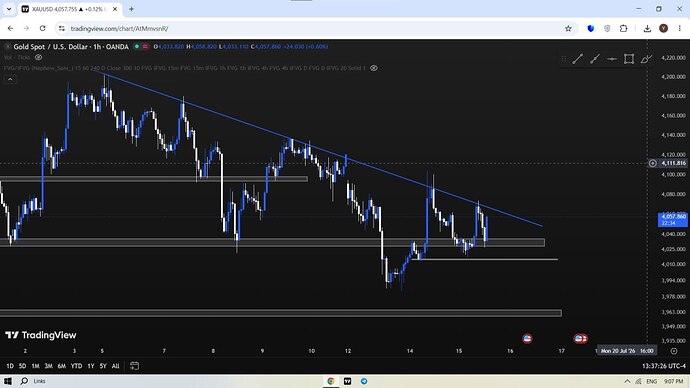
Task: Show All data range on chart
Action: click(x=115, y=366)
